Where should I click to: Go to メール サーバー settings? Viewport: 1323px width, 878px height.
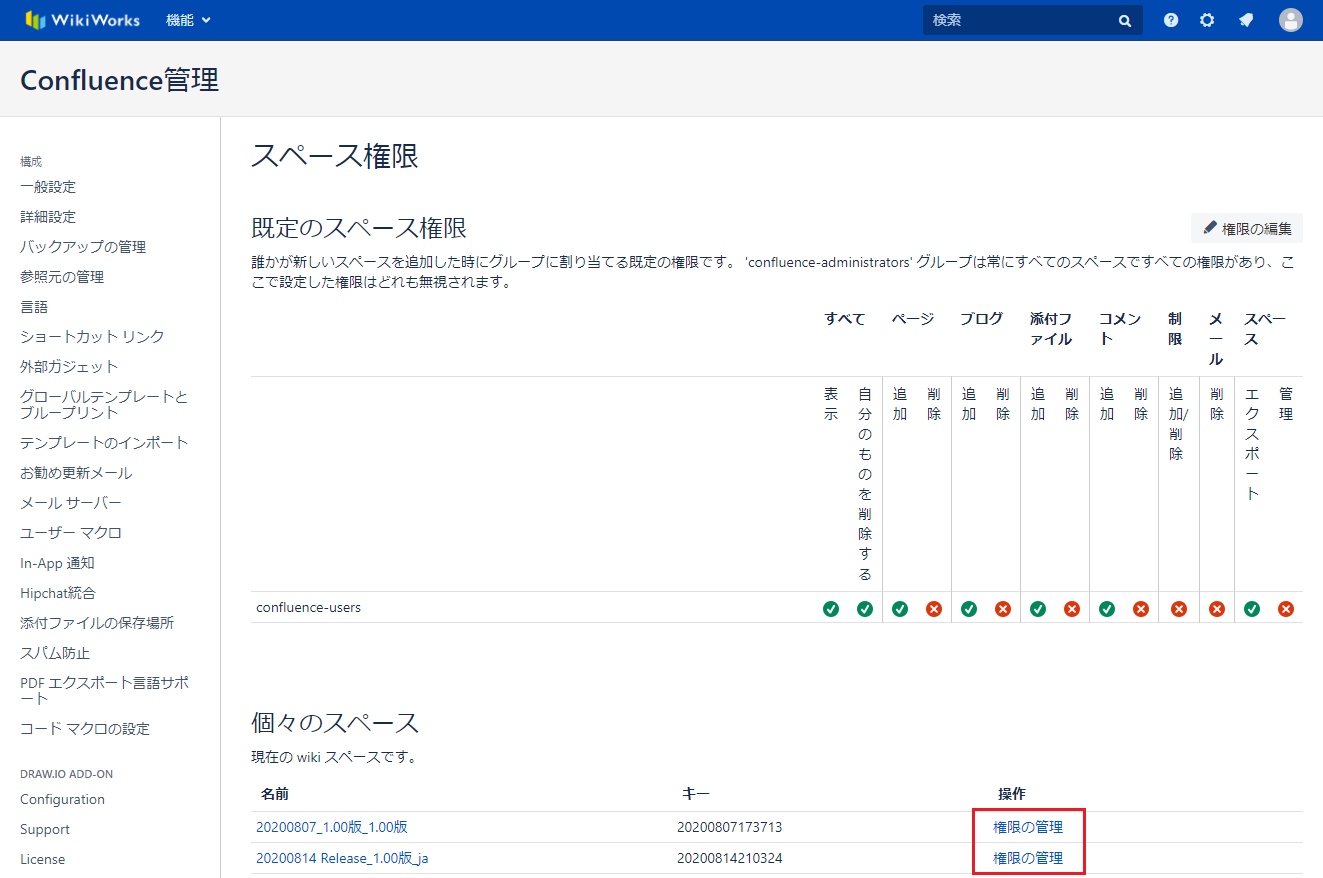(x=71, y=503)
